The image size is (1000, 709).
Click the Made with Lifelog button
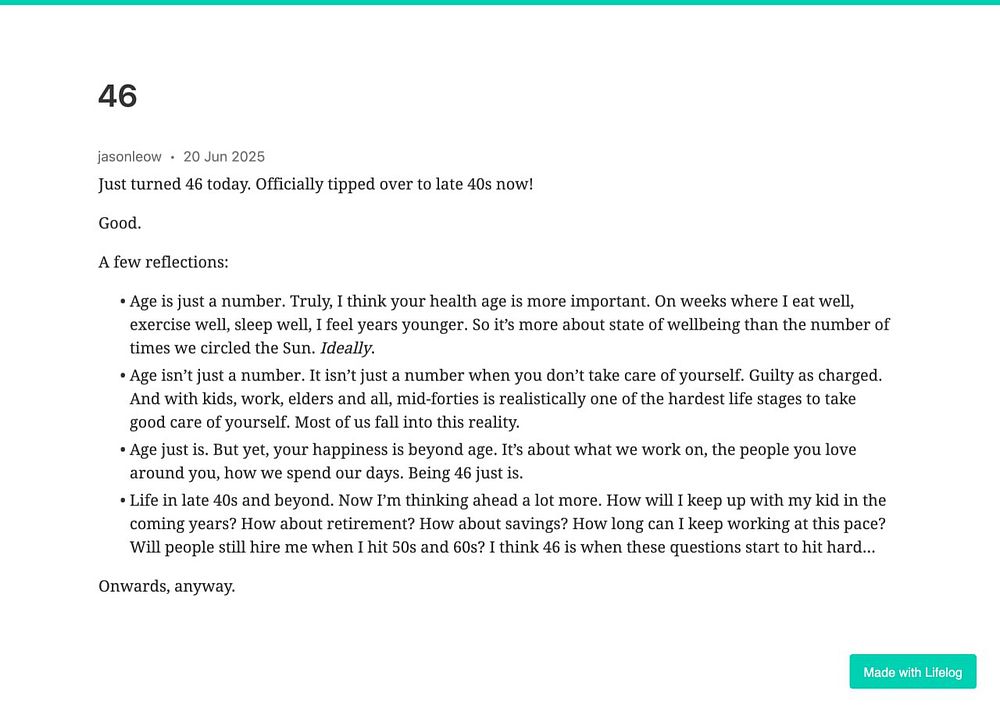pyautogui.click(x=913, y=671)
